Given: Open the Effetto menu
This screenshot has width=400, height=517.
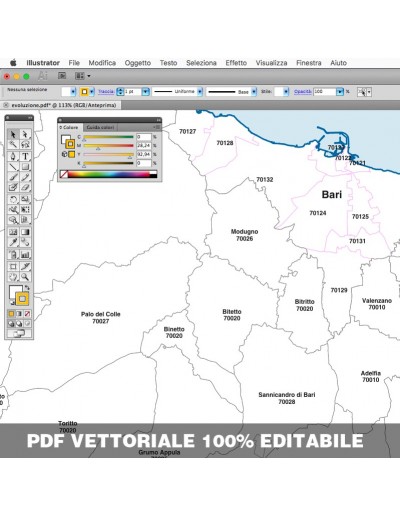Looking at the screenshot, I should click(236, 63).
